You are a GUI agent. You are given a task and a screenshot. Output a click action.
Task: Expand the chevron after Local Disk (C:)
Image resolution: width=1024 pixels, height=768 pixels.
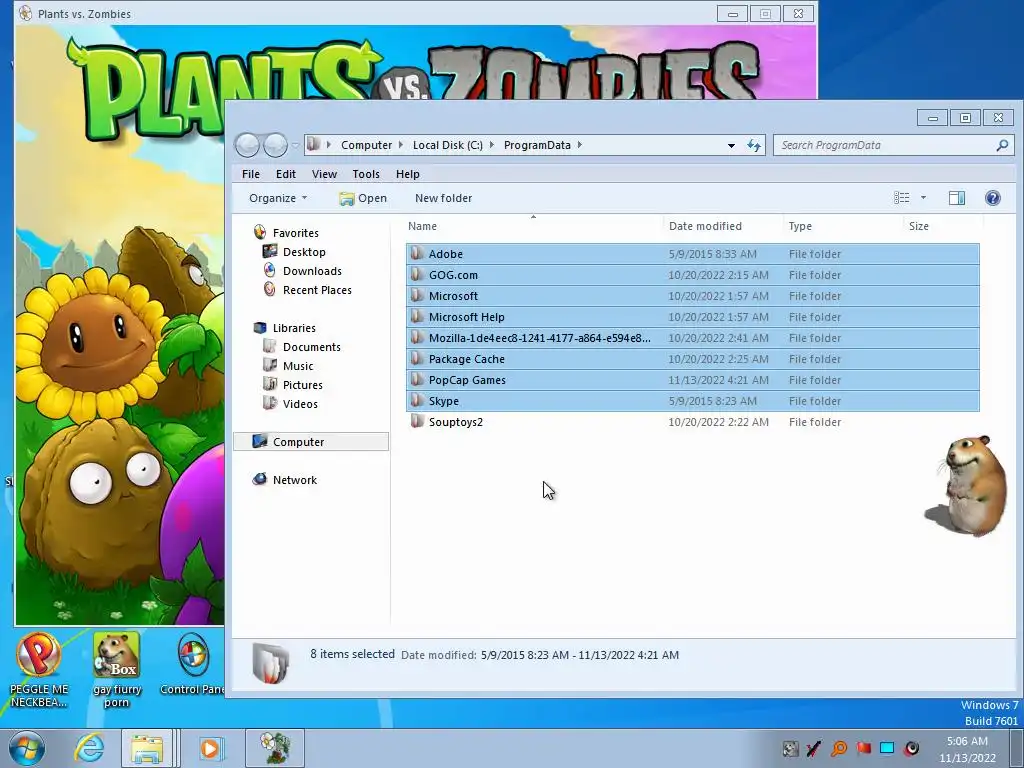(492, 145)
